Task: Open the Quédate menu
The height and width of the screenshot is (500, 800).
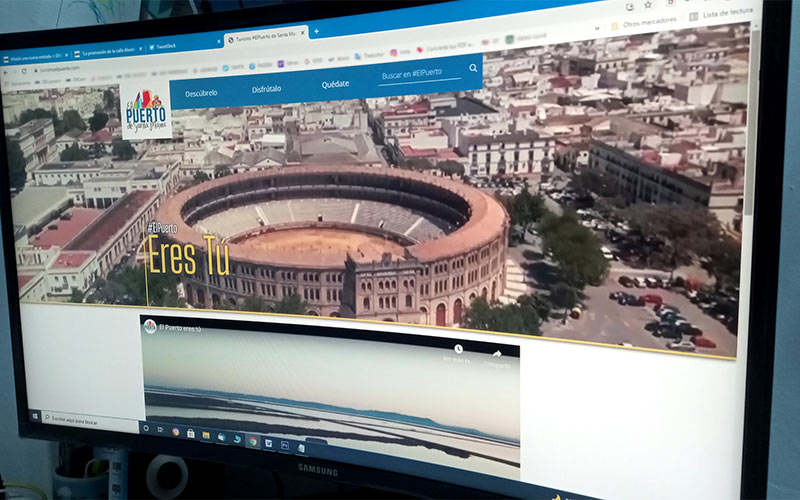Action: [335, 84]
